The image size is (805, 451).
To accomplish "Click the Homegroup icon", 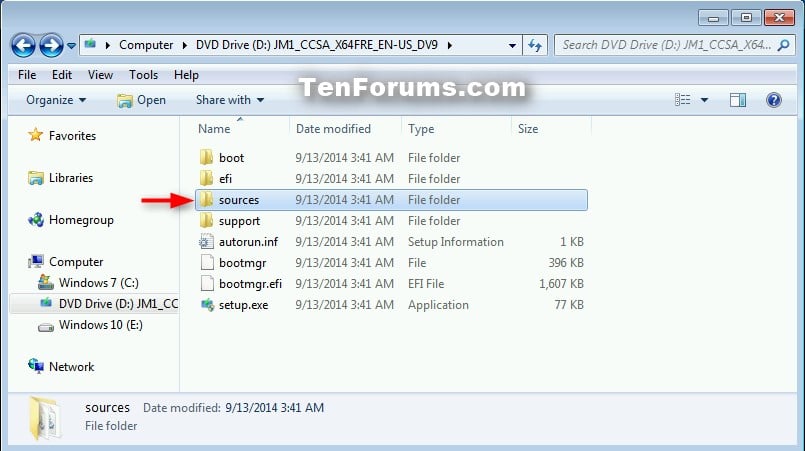I will click(x=36, y=220).
